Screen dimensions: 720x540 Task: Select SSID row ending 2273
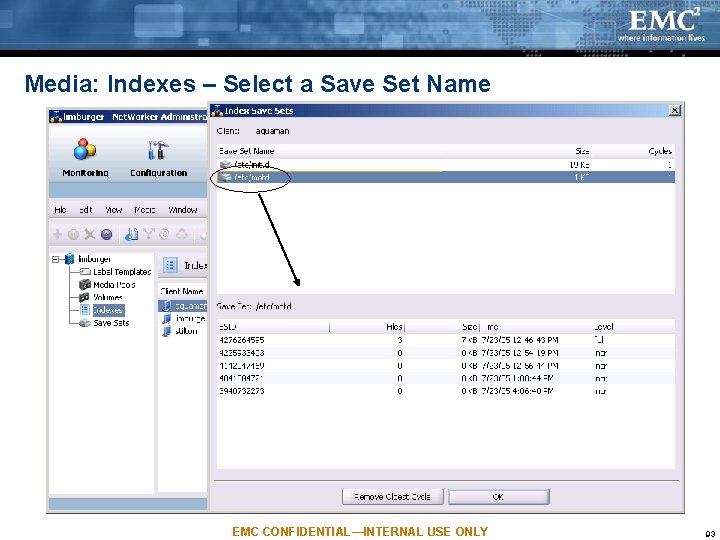point(445,391)
